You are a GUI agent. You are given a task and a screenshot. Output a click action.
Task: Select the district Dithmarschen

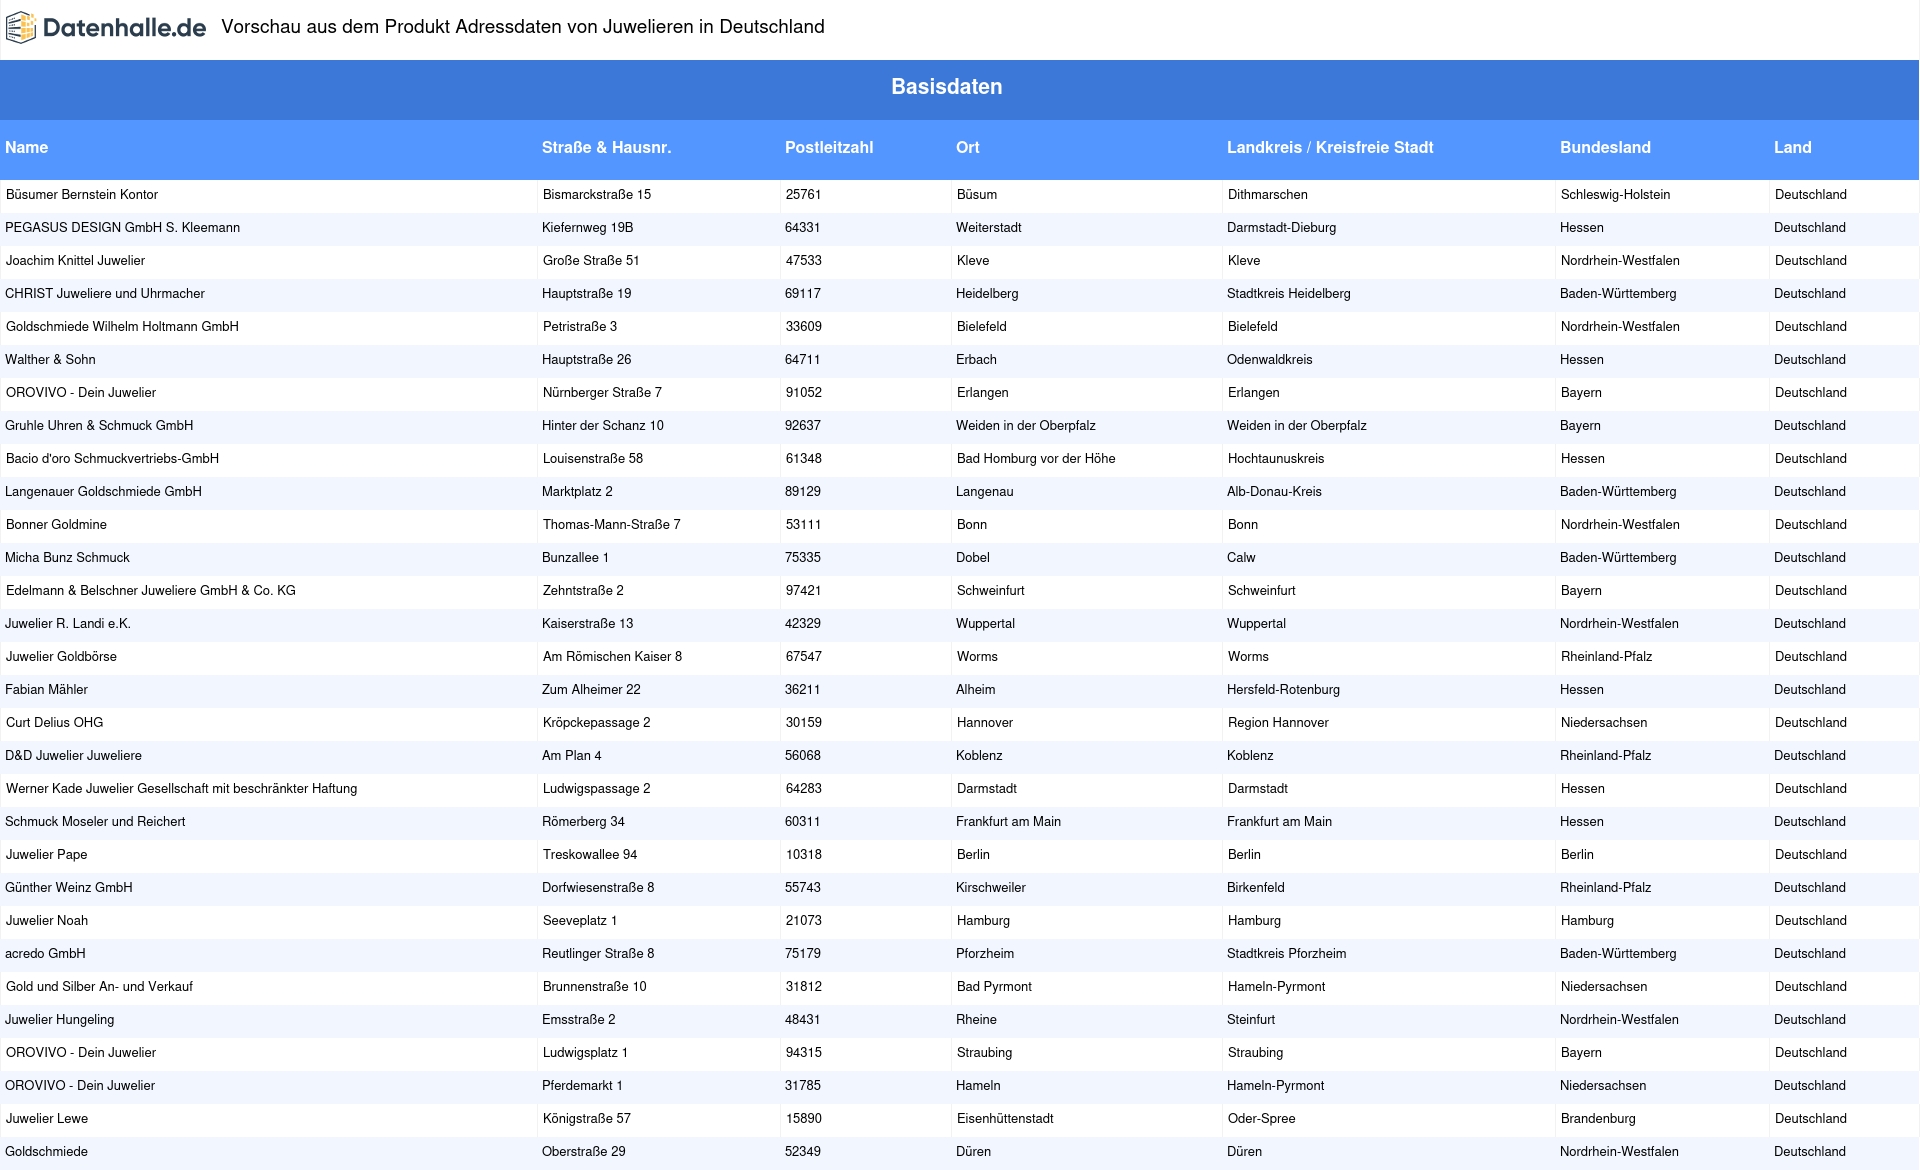(1268, 195)
